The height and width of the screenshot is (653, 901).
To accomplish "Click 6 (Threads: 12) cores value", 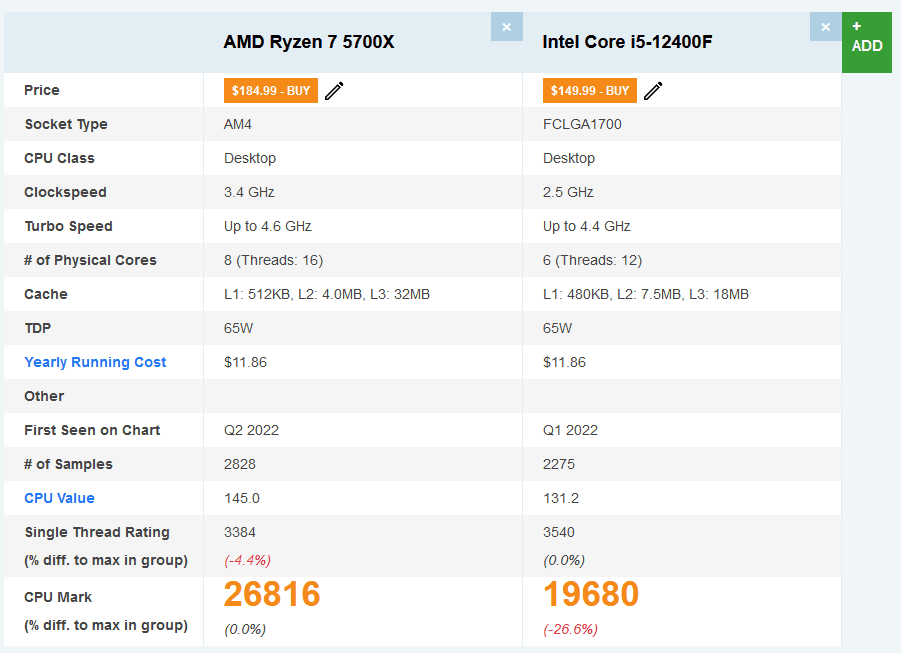I will click(x=592, y=260).
